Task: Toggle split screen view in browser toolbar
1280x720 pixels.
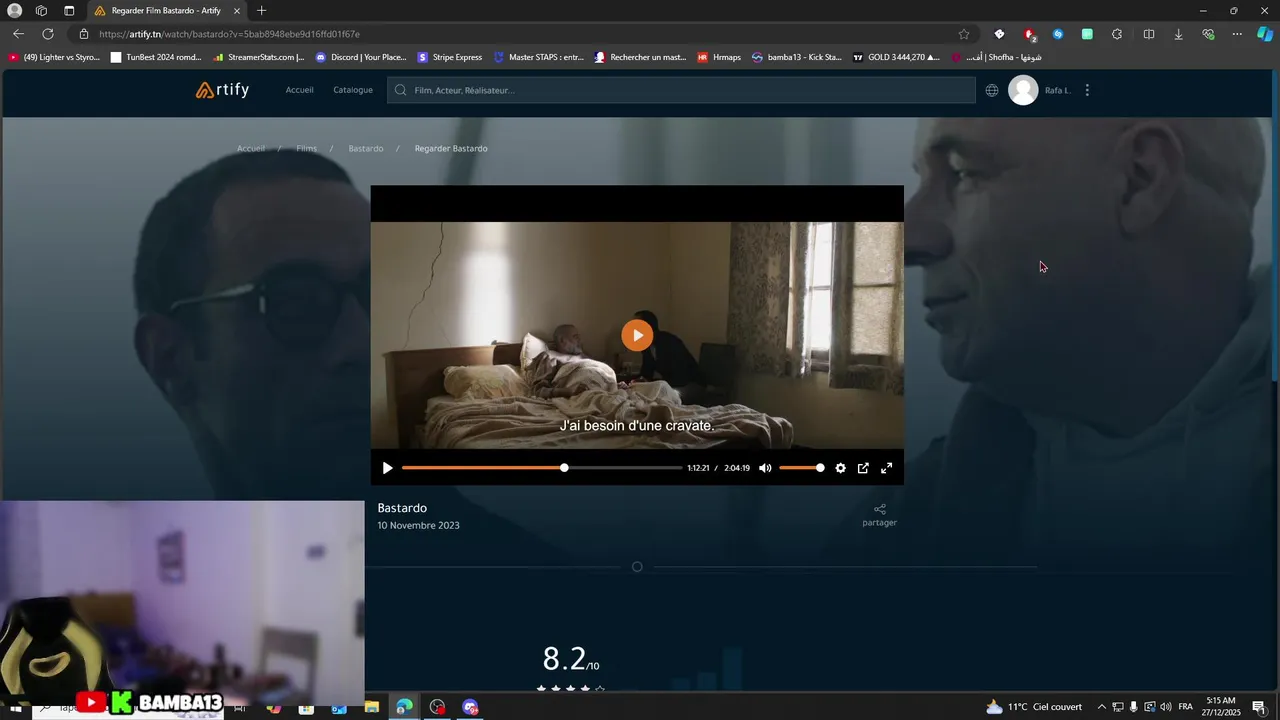Action: (1149, 34)
